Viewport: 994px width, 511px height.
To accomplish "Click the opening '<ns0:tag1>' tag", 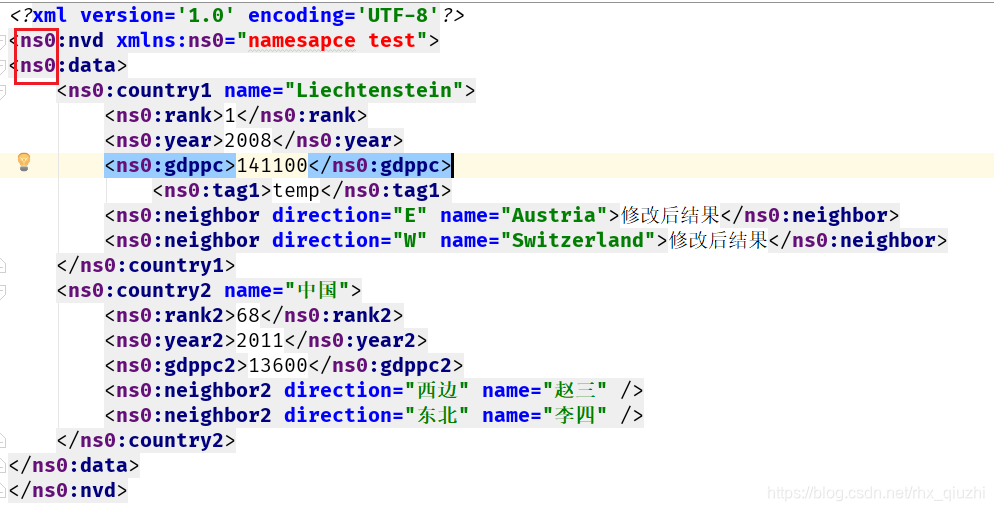I will click(x=212, y=191).
